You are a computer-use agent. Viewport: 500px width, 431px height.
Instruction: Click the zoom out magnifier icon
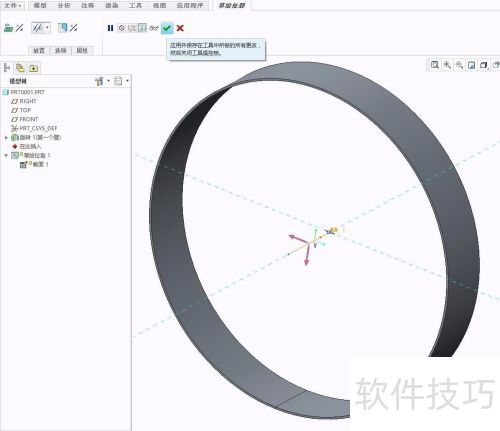[459, 65]
